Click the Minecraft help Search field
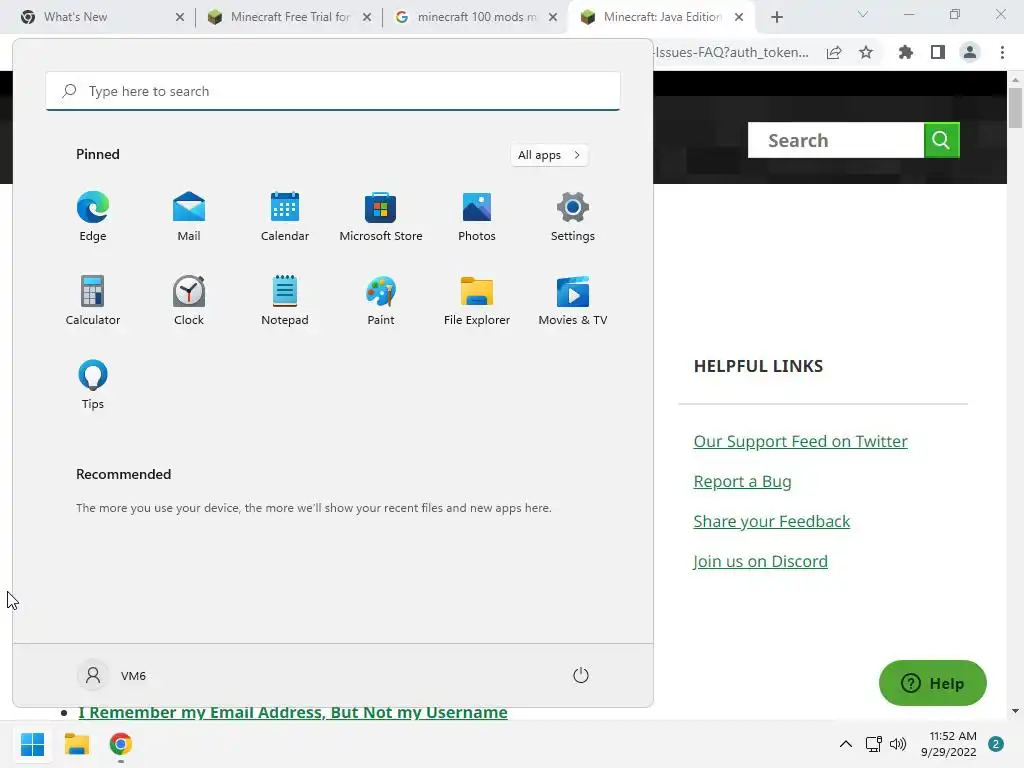 click(836, 140)
